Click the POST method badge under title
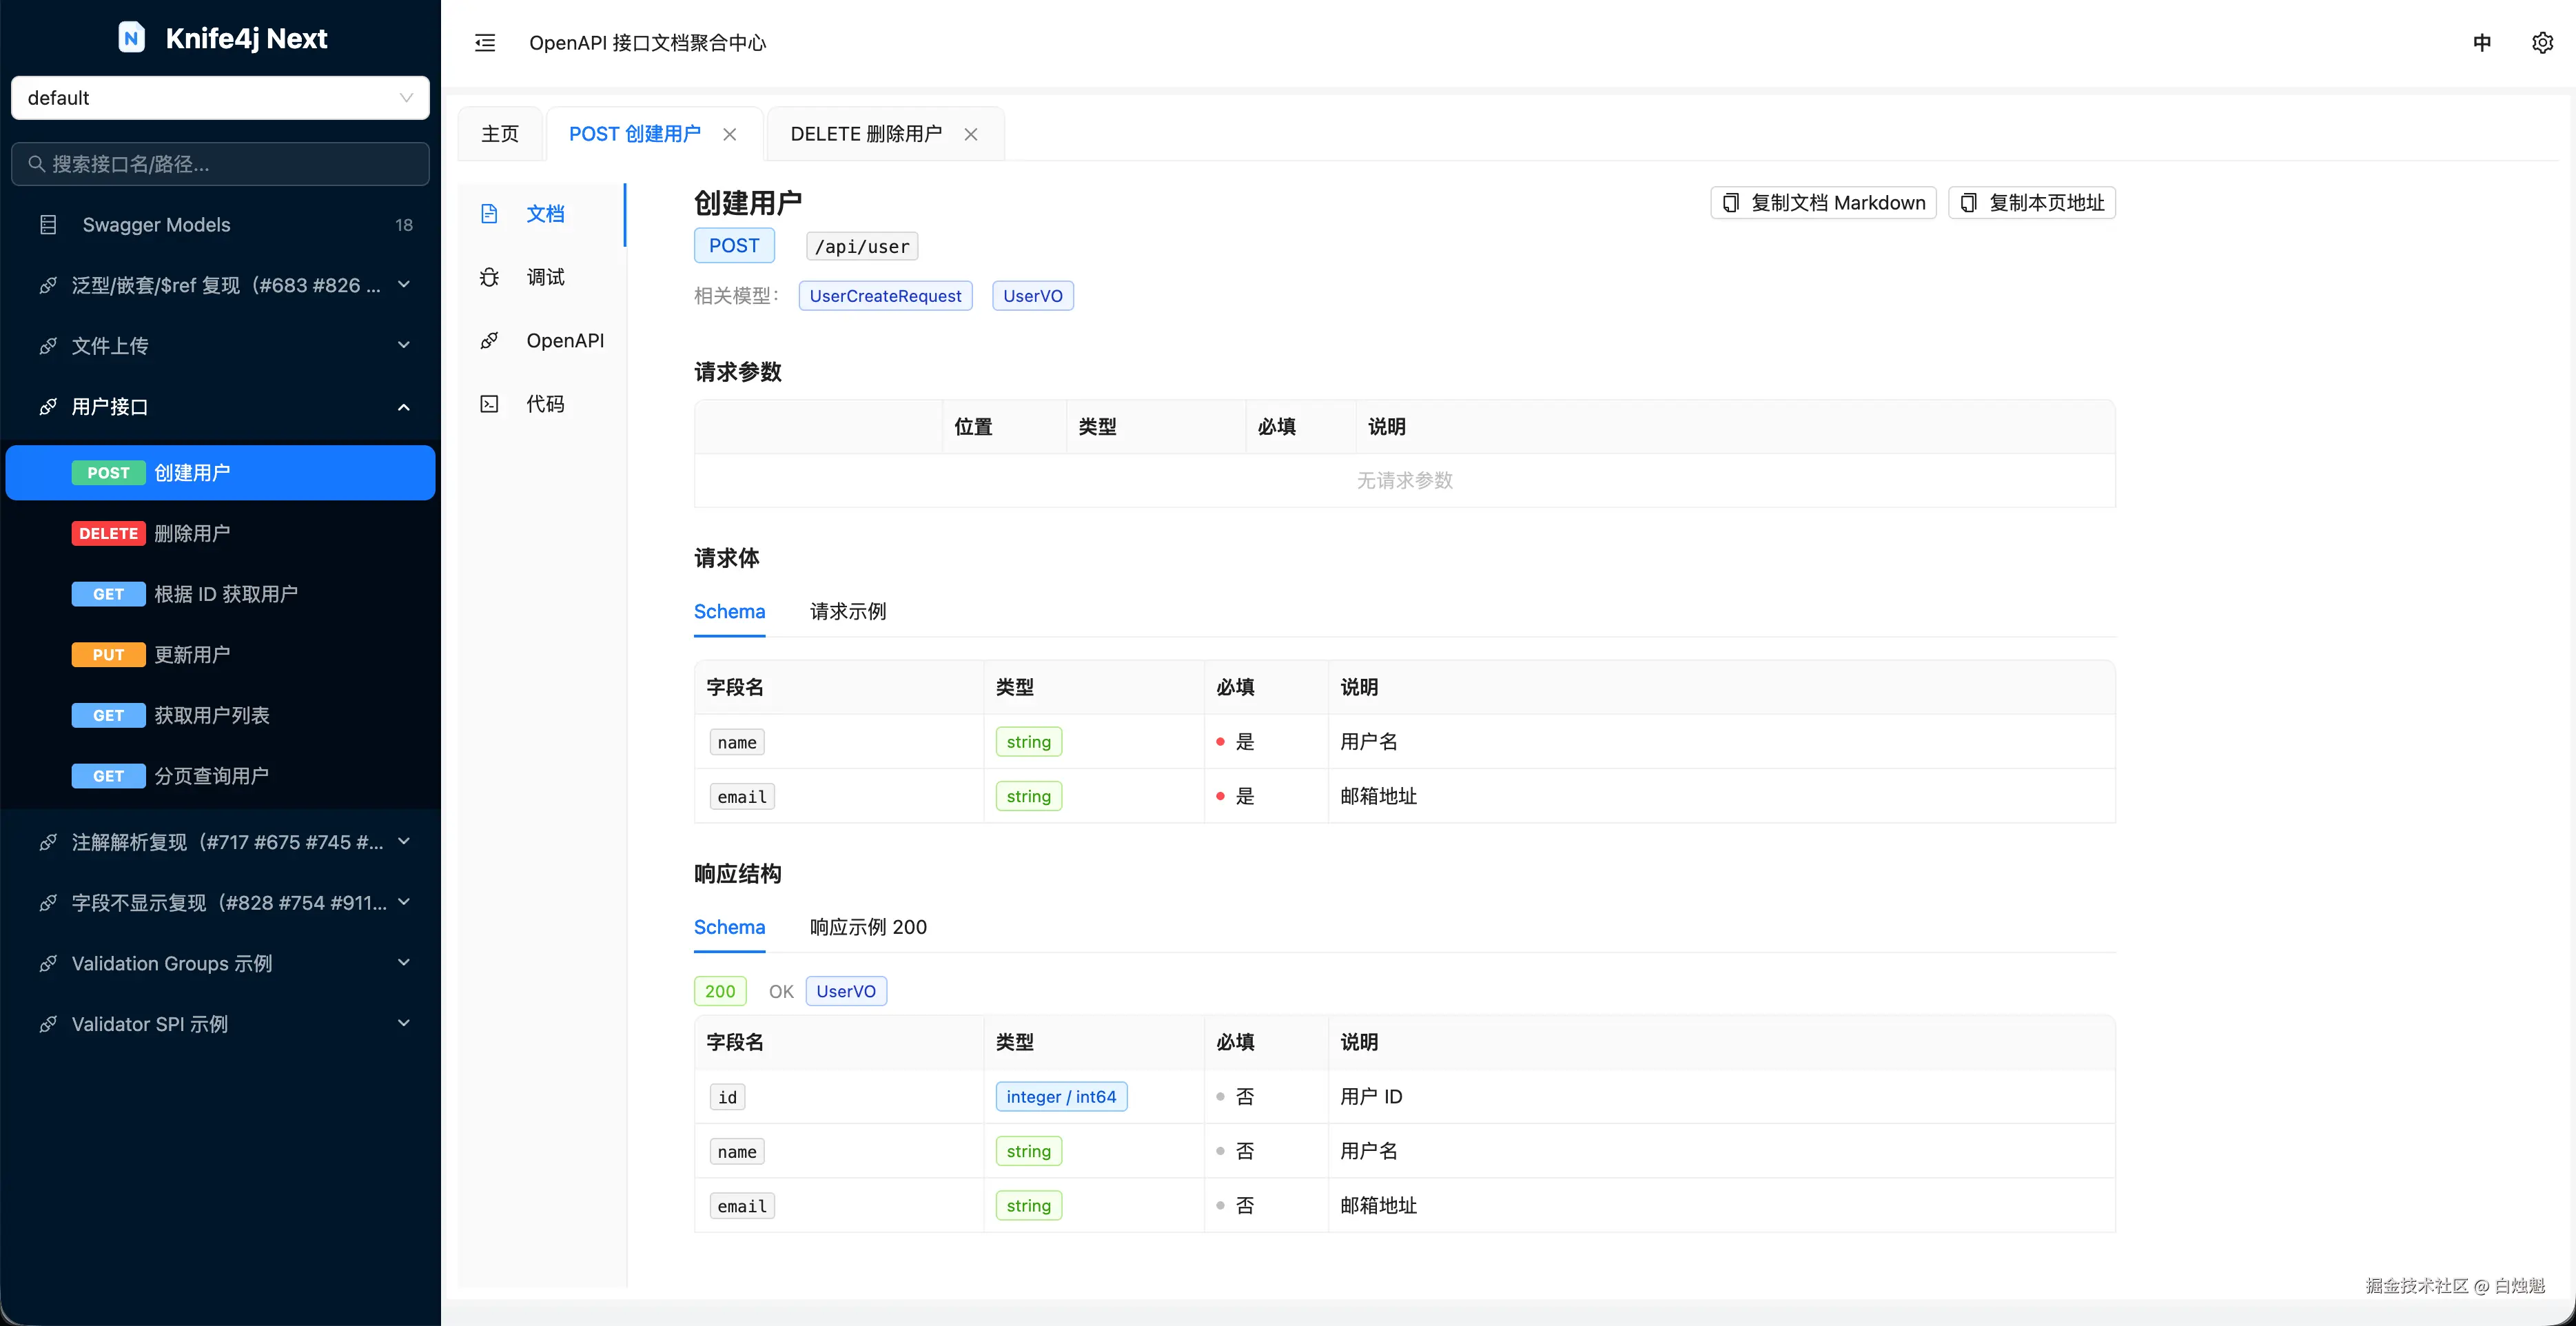The image size is (2576, 1326). 734,246
